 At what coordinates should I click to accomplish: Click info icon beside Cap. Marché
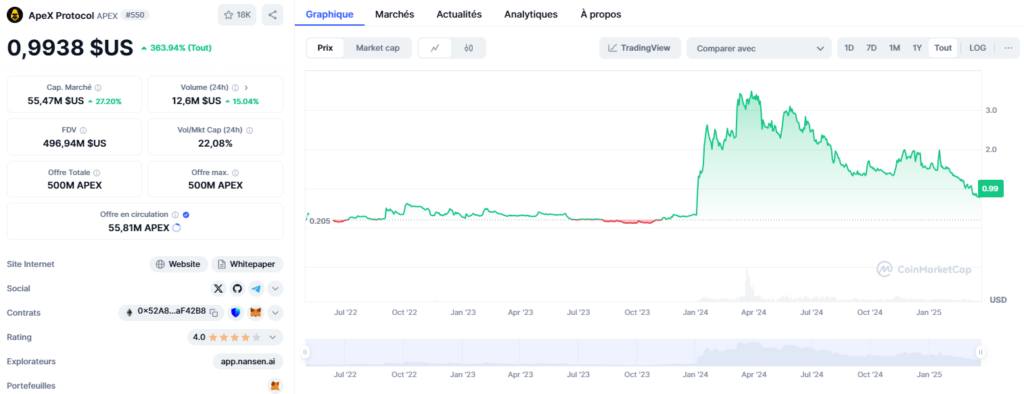click(x=98, y=87)
